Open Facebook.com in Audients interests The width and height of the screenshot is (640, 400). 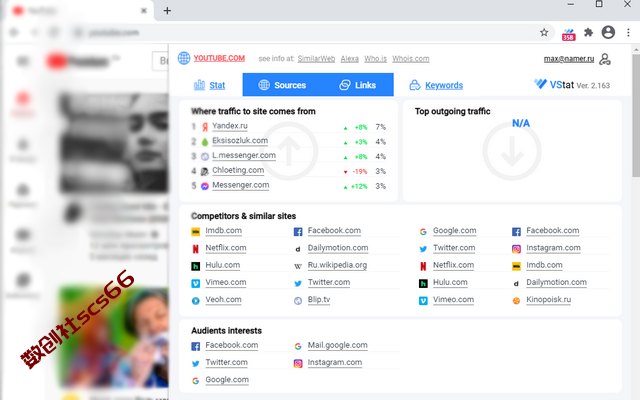click(231, 345)
